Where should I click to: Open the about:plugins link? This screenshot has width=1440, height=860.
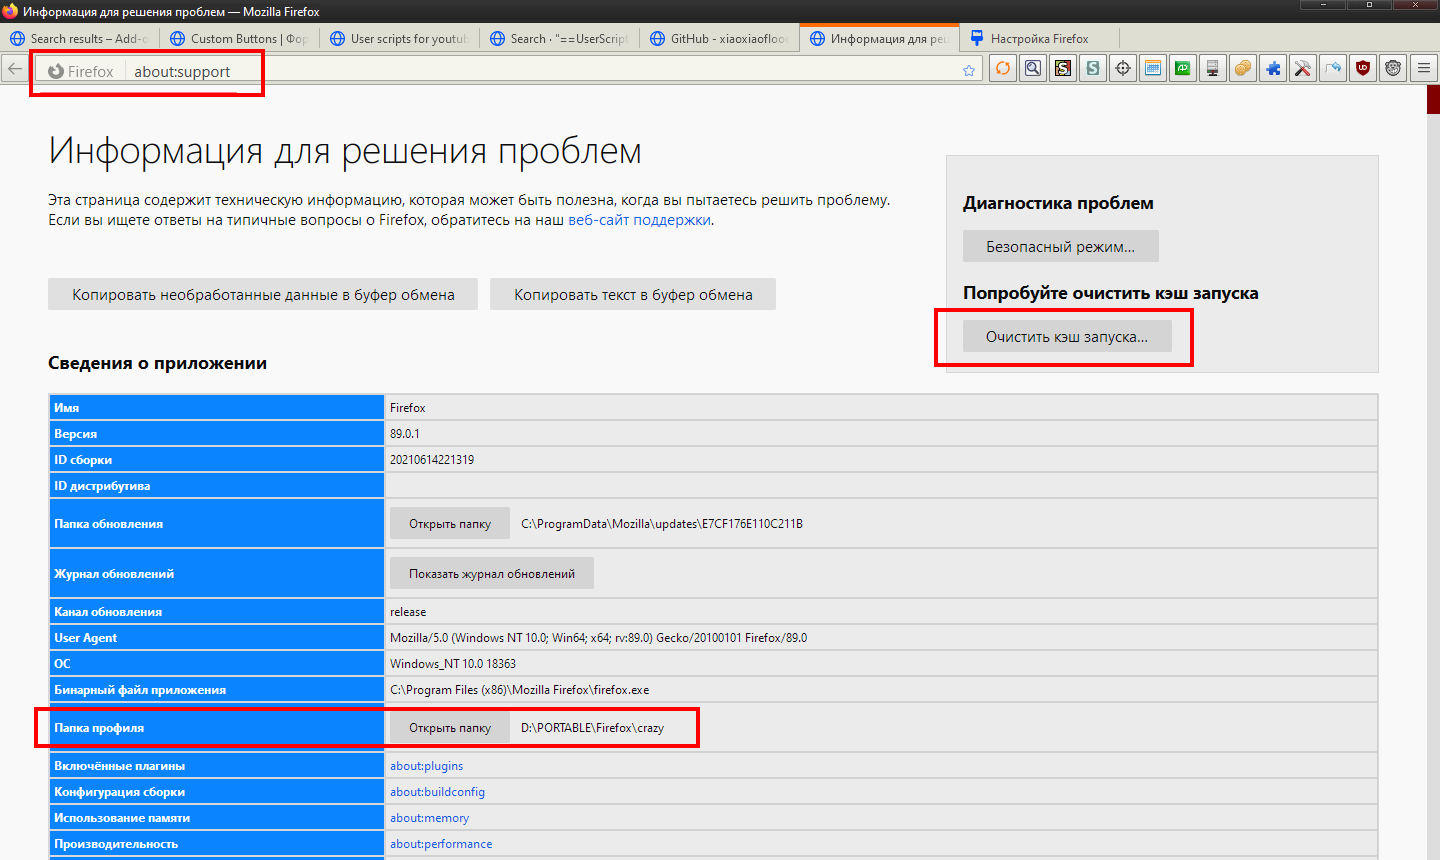pyautogui.click(x=427, y=765)
